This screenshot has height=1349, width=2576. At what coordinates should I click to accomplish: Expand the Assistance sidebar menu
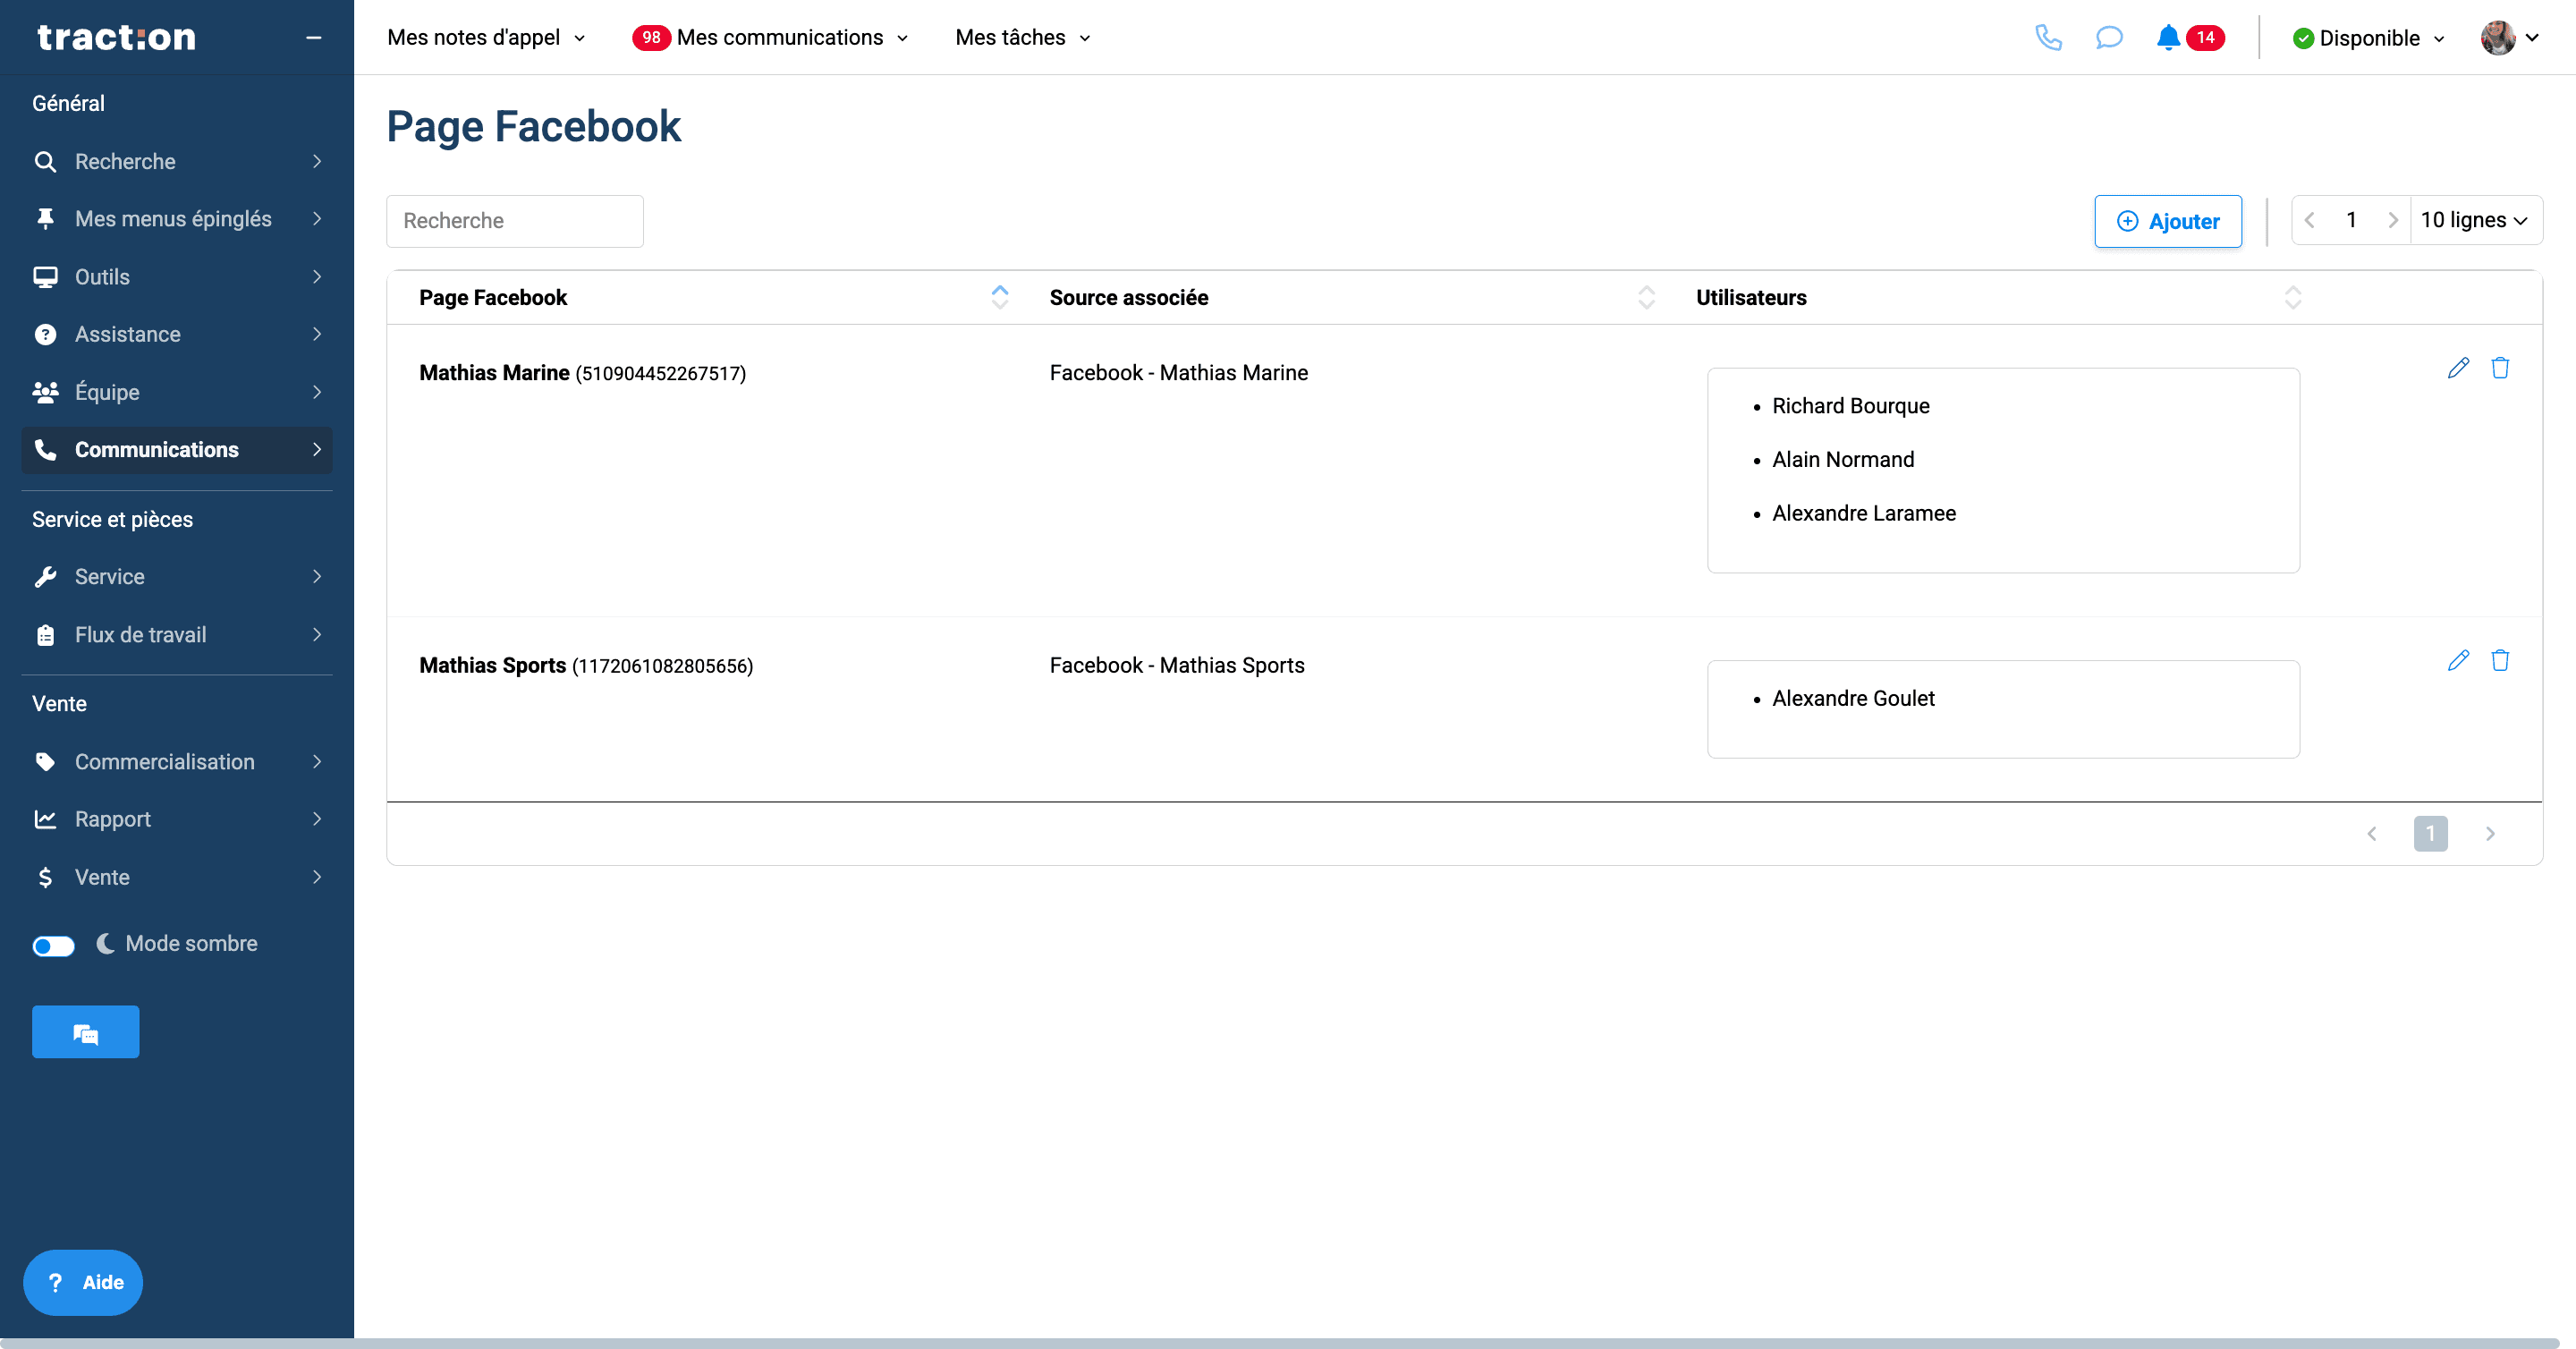(177, 334)
